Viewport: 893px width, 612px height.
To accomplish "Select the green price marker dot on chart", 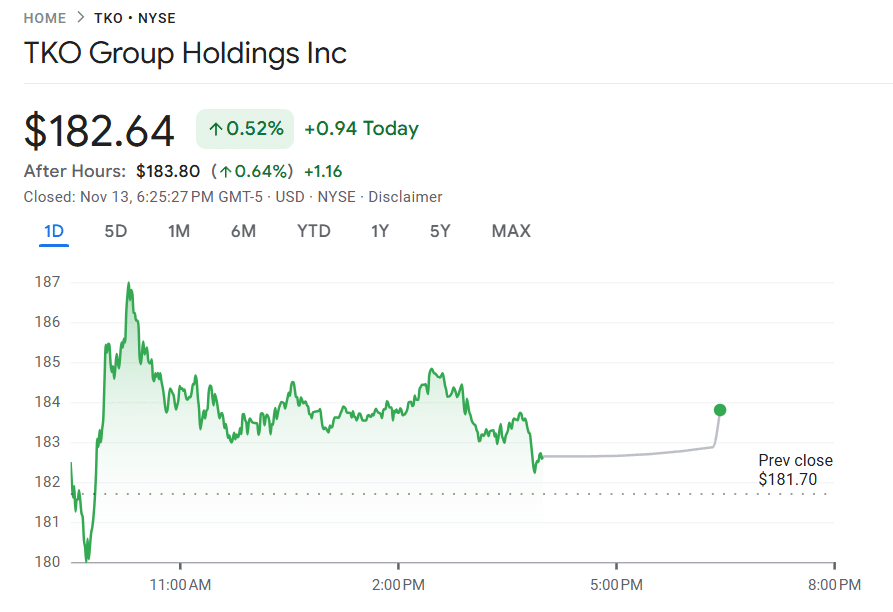I will (719, 409).
